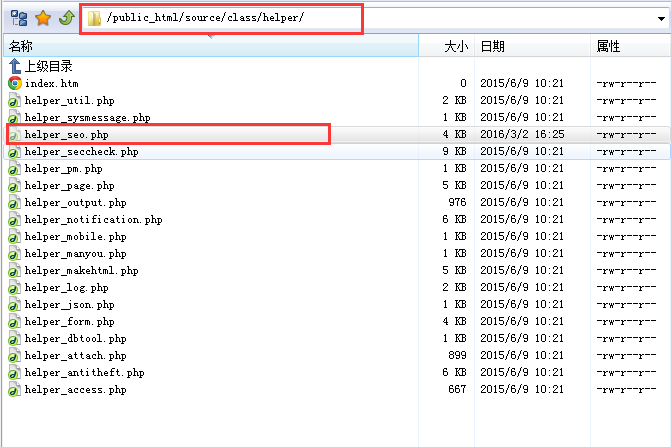Click the up-level directory arrow icon
Image resolution: width=671 pixels, height=447 pixels.
click(x=15, y=66)
